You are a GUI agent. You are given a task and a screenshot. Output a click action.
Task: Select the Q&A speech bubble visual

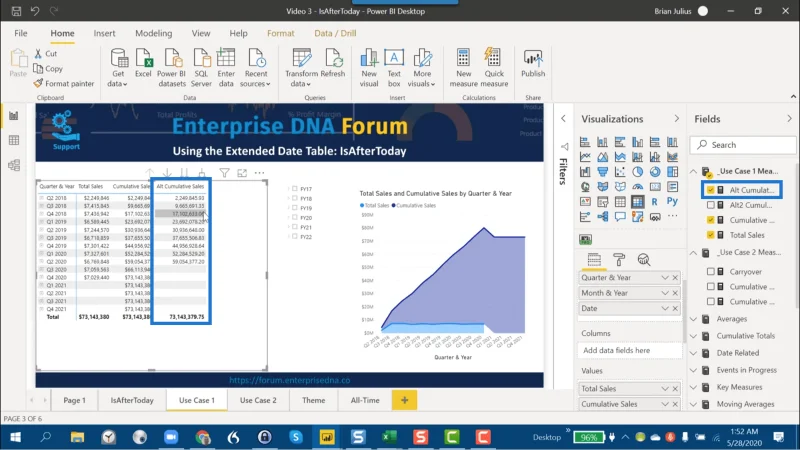pyautogui.click(x=620, y=217)
